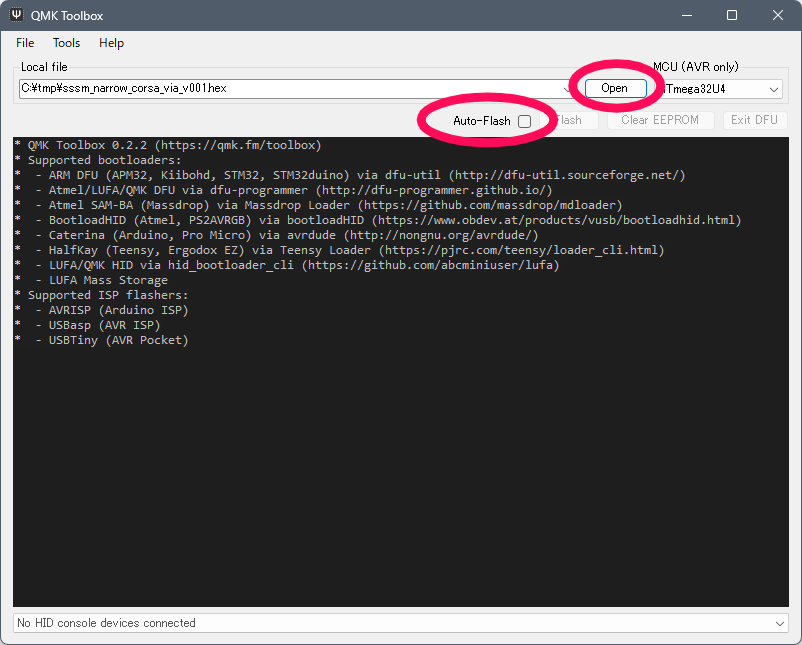Click the 'USBasp (AVR ISP)' log line

(x=87, y=325)
